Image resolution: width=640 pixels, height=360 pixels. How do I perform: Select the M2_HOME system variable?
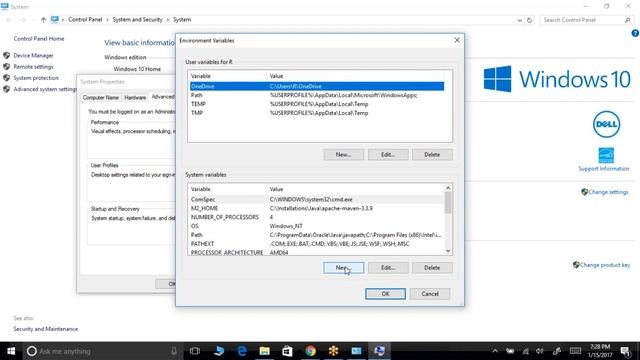317,208
